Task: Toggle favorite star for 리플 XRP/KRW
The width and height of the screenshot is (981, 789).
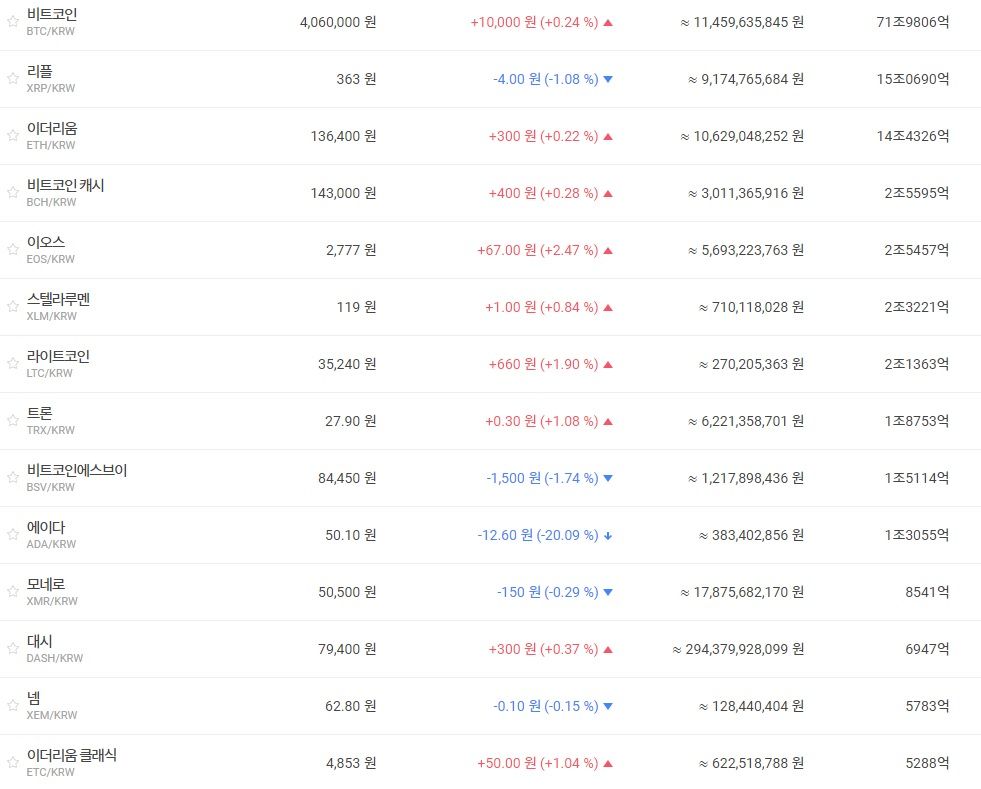Action: click(x=13, y=79)
